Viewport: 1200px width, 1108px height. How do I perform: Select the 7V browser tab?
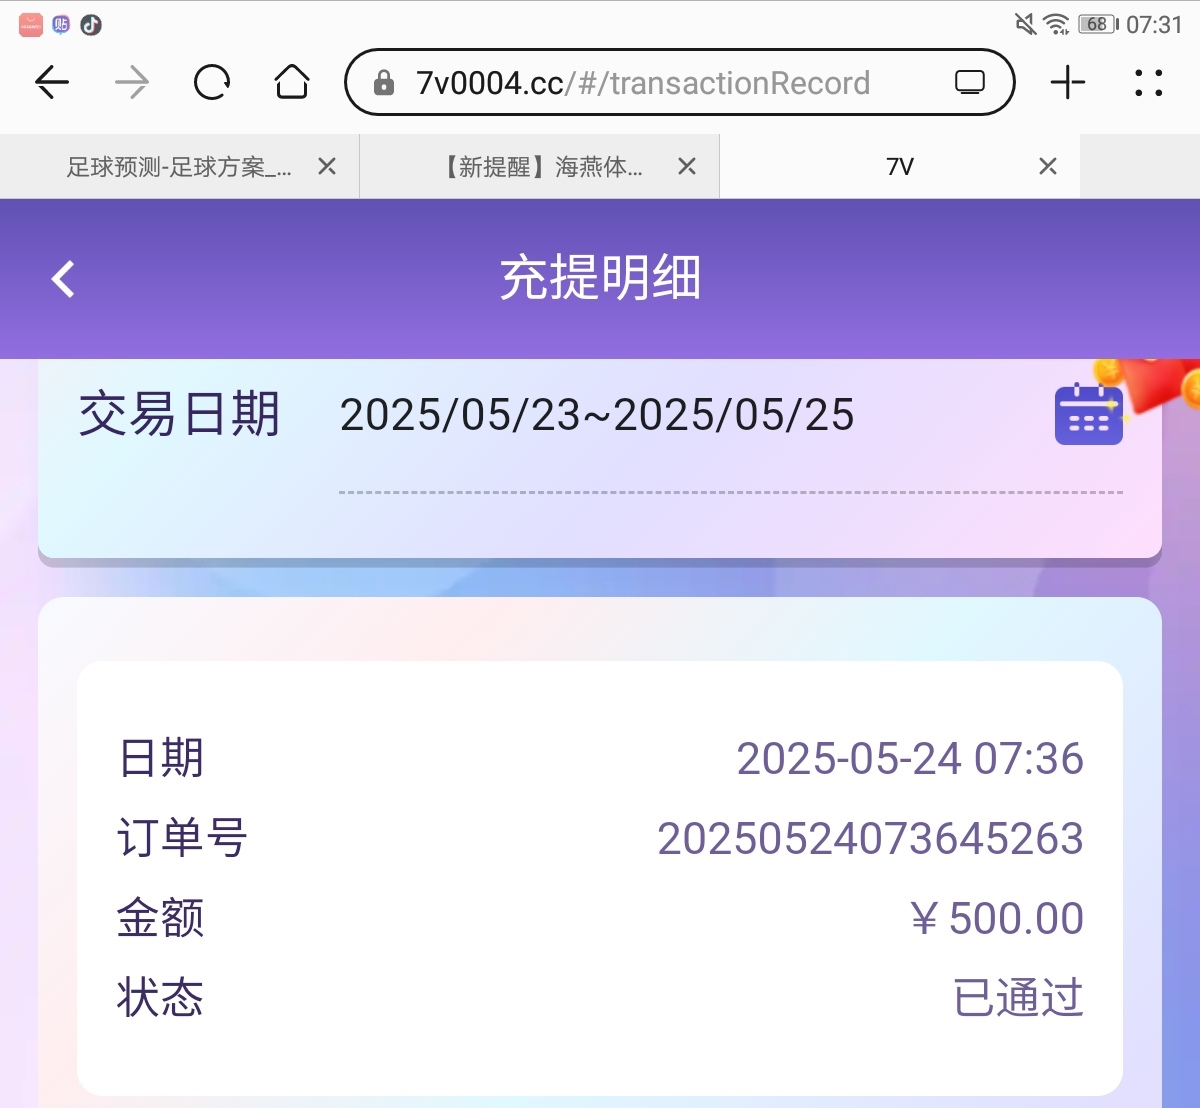pos(899,167)
